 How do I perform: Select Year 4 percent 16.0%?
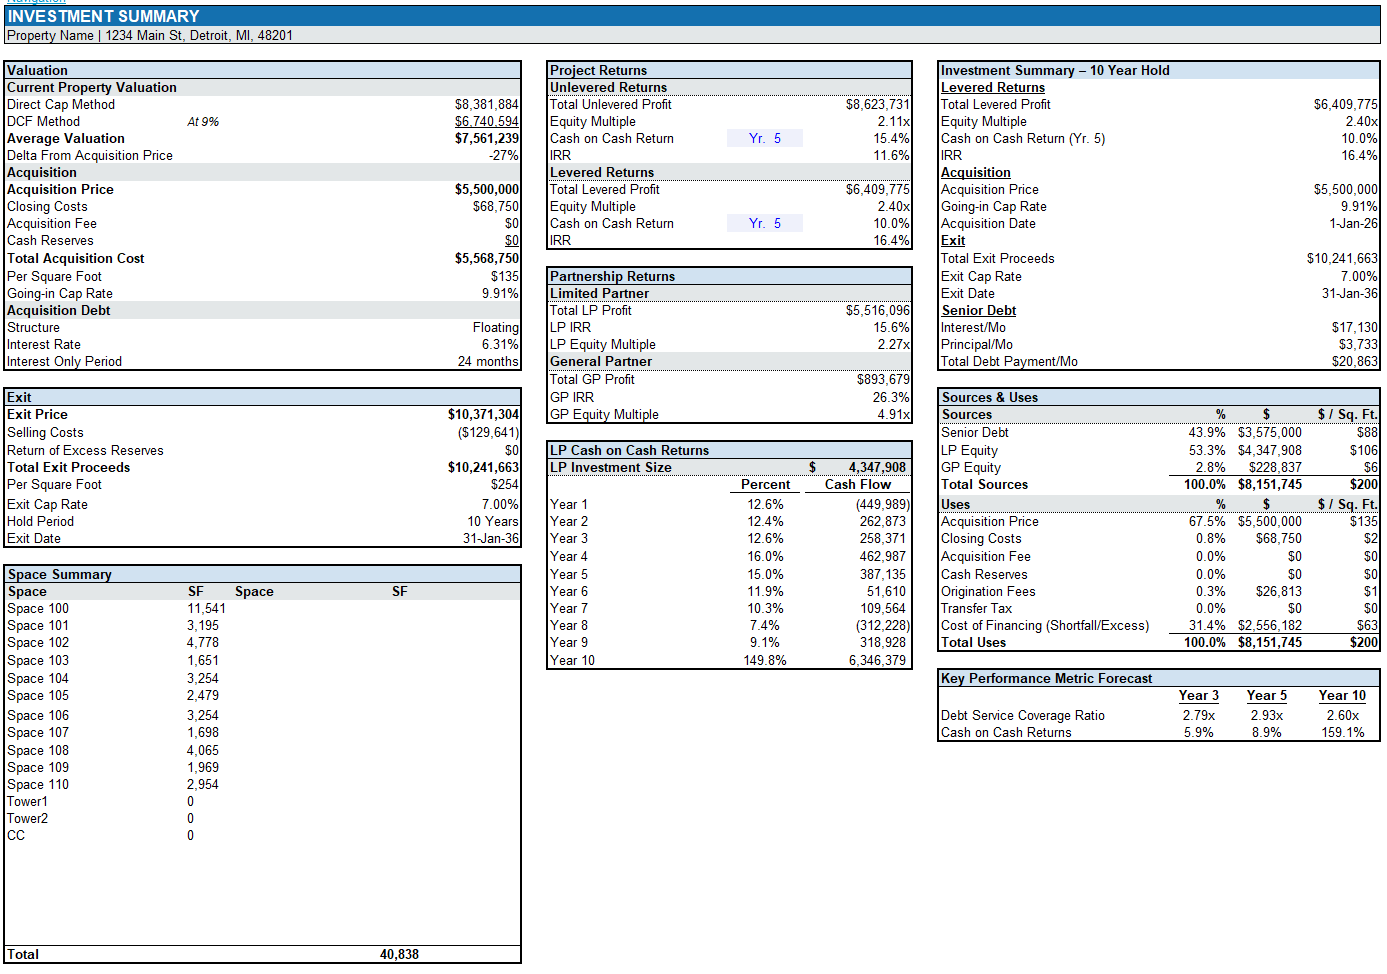click(765, 556)
